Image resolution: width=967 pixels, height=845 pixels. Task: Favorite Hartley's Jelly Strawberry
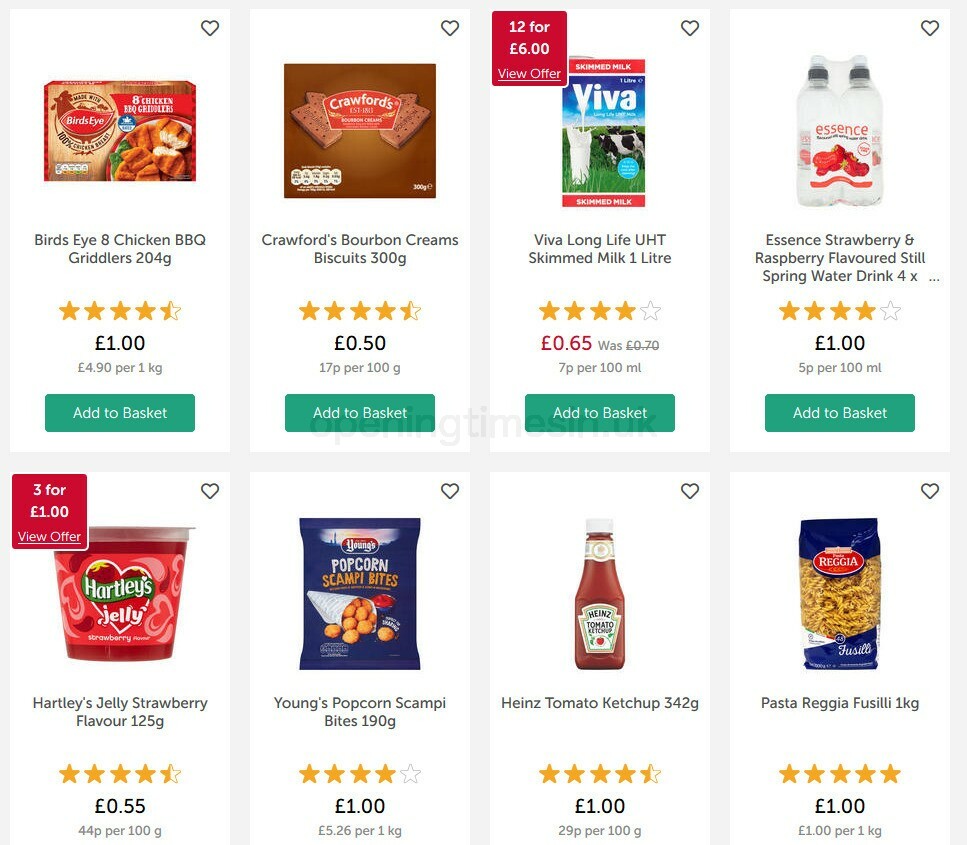tap(210, 491)
